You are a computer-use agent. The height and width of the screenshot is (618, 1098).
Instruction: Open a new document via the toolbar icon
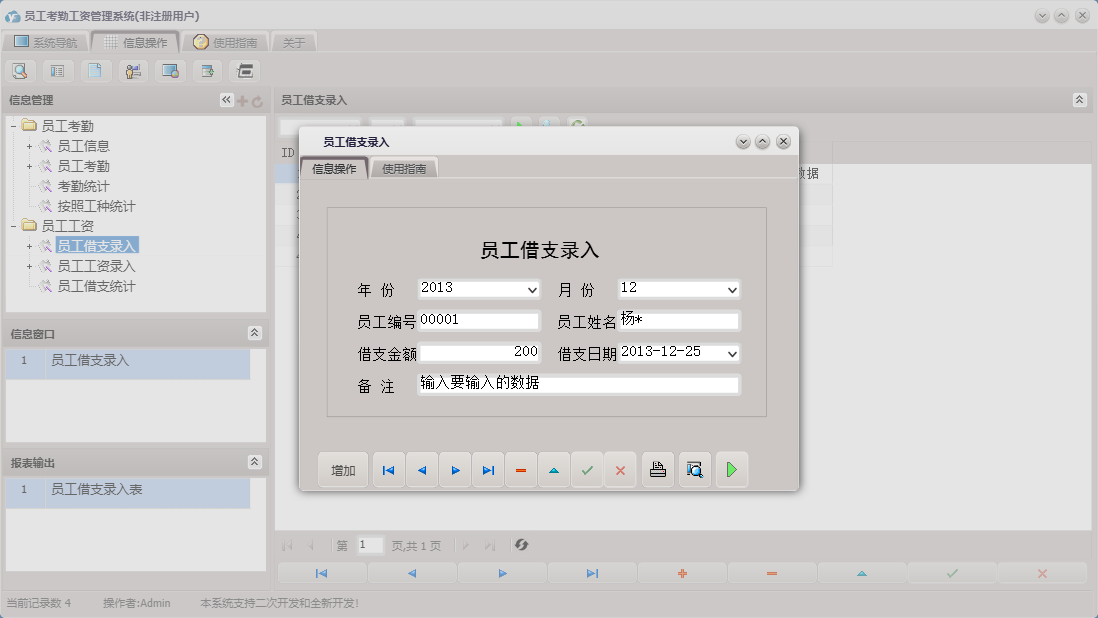[x=95, y=70]
